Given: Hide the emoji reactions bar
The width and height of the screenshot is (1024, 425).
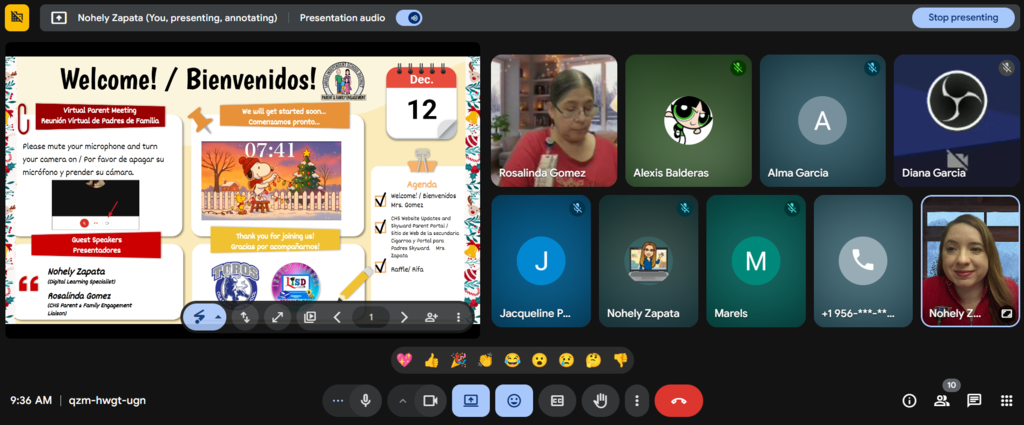Looking at the screenshot, I should 514,401.
